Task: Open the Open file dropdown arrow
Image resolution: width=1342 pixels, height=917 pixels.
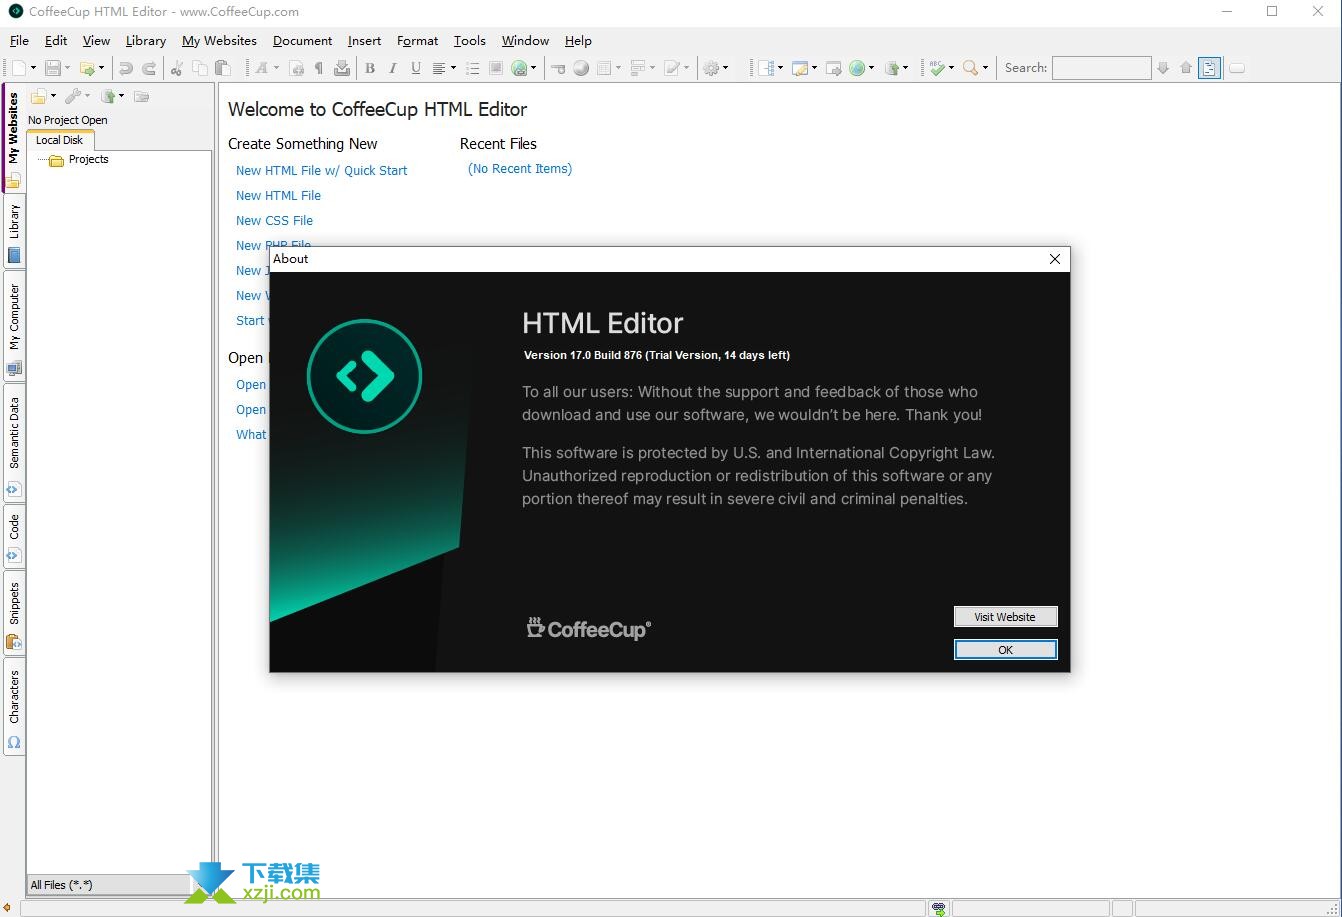Action: [101, 68]
